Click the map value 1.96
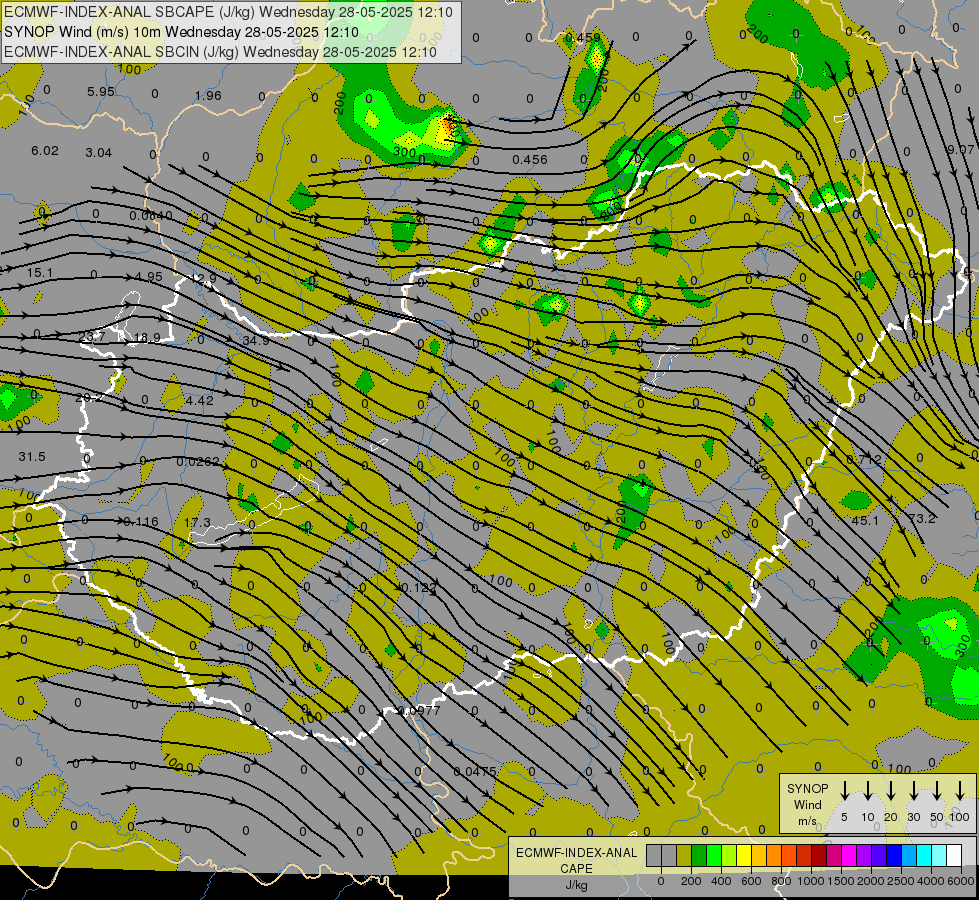The width and height of the screenshot is (979, 900). [x=208, y=96]
